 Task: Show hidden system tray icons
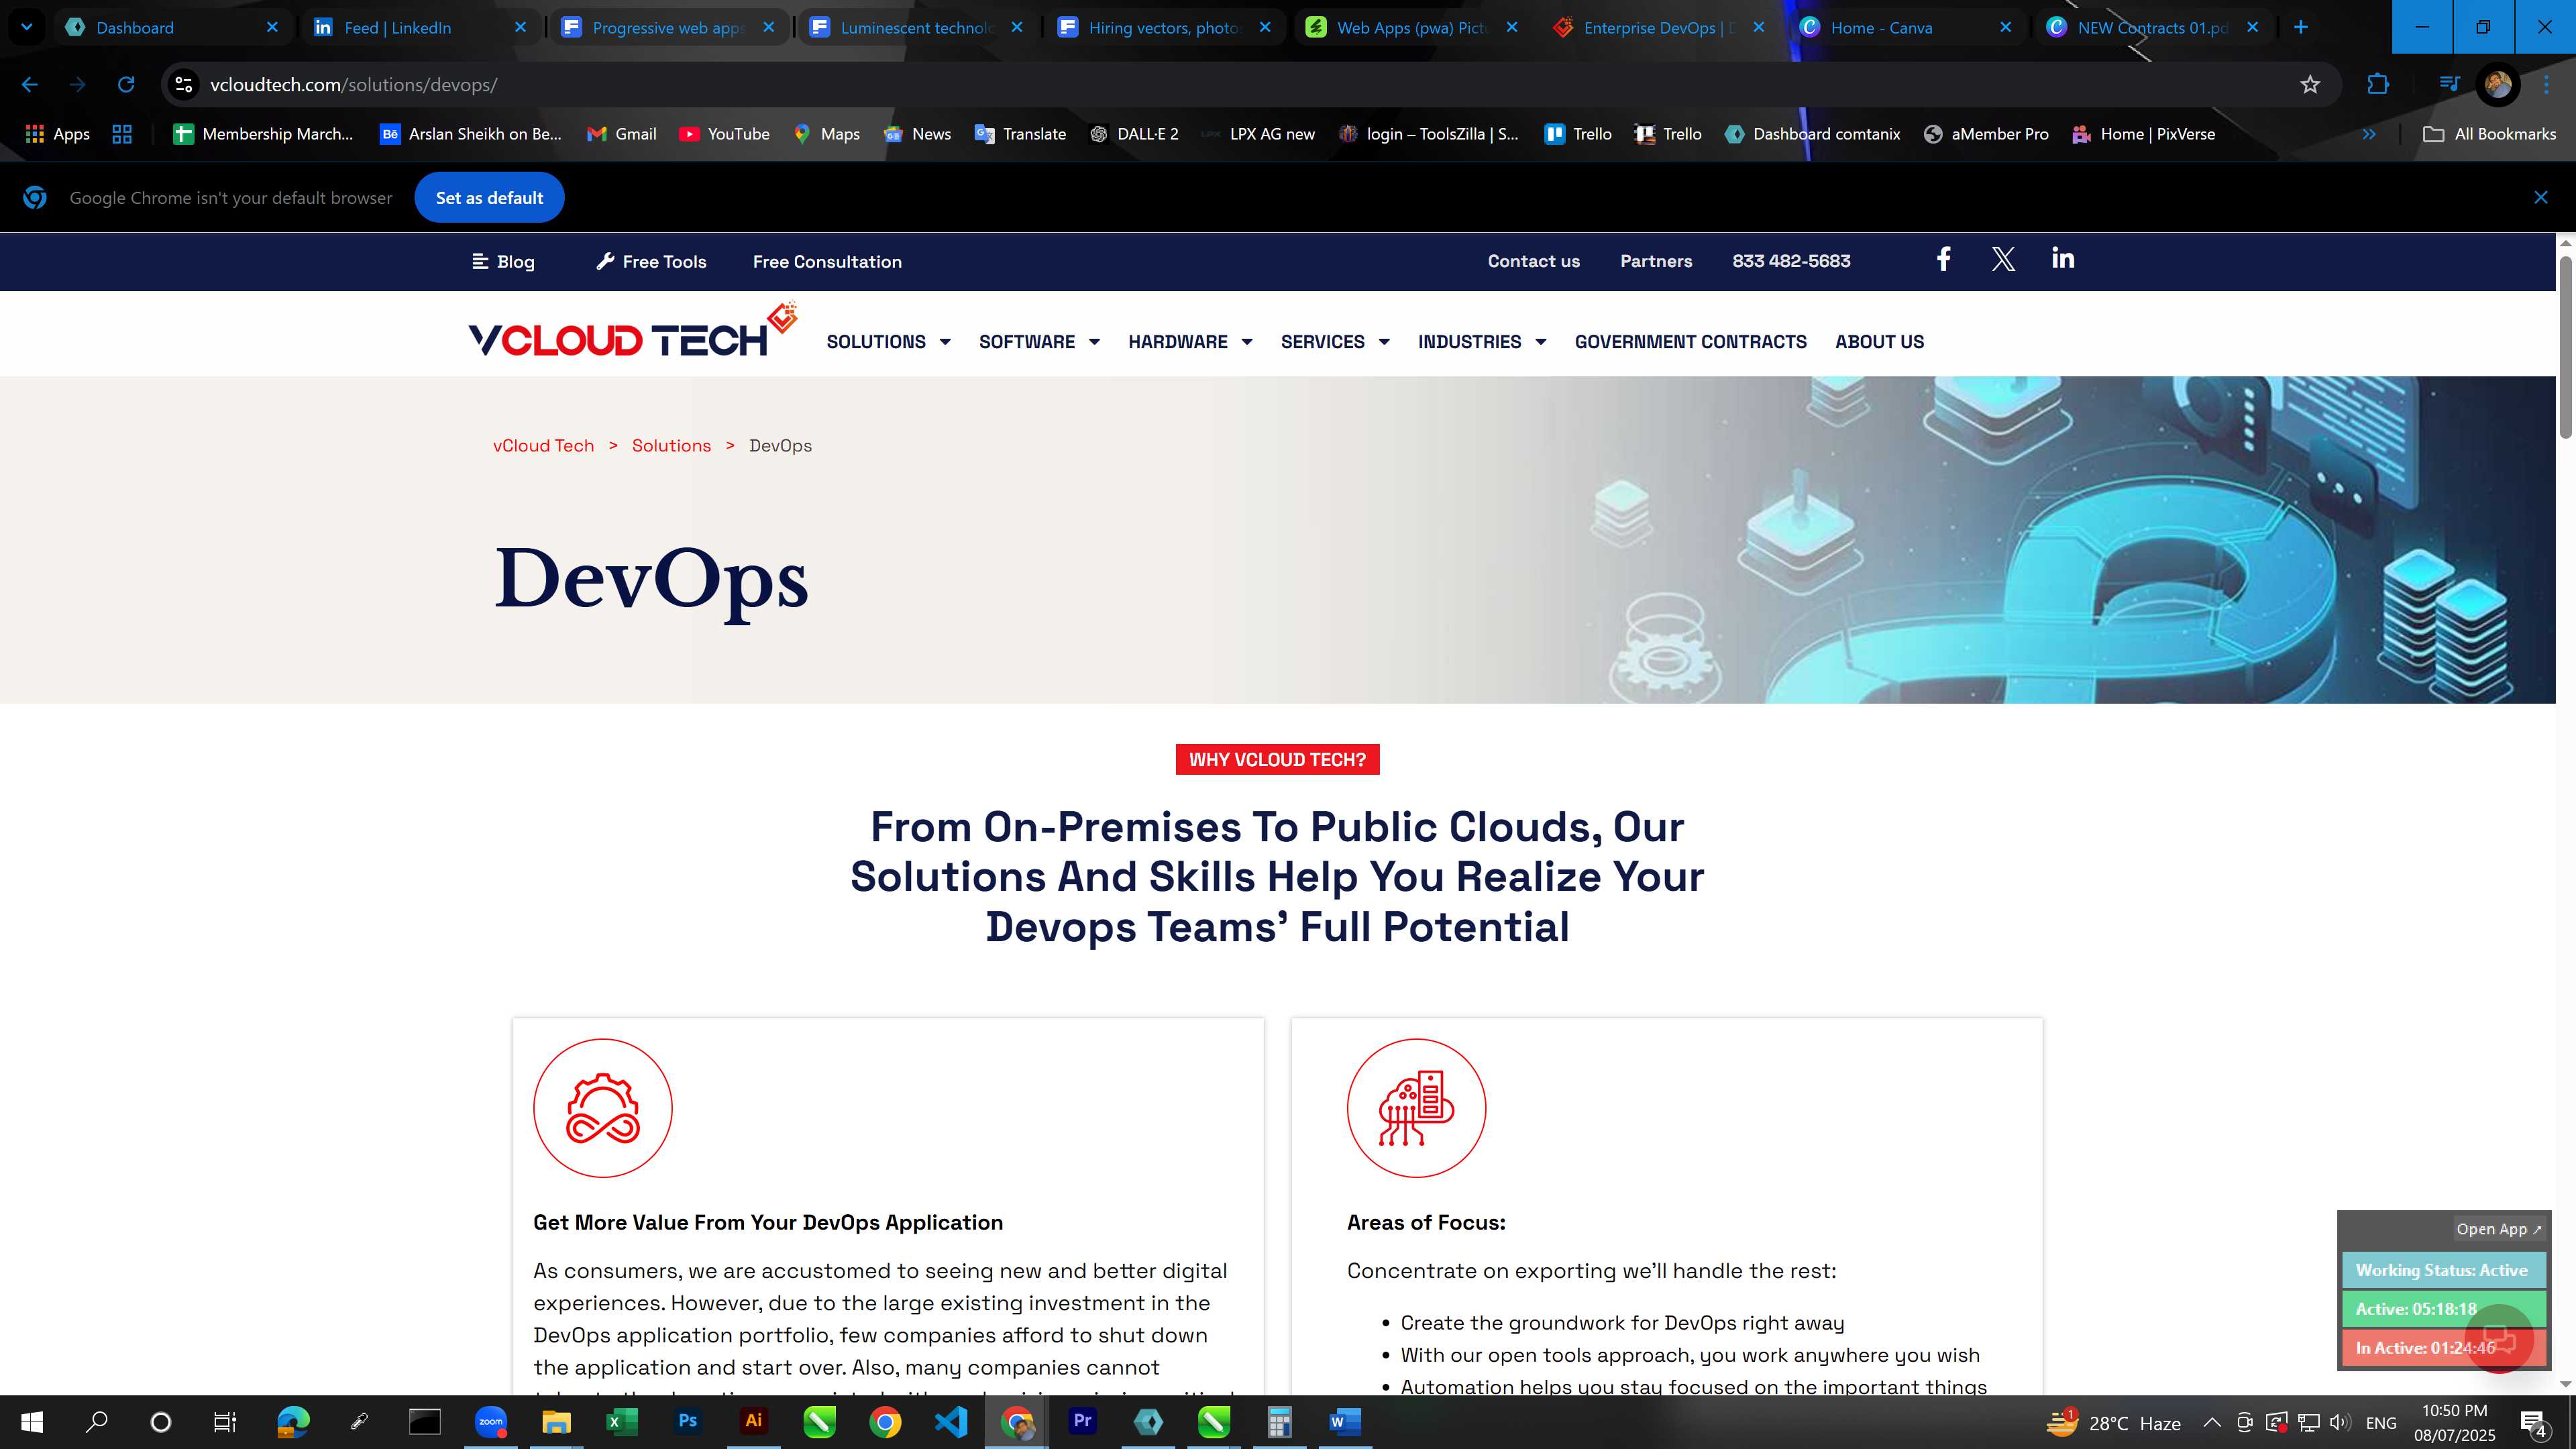[2212, 1422]
